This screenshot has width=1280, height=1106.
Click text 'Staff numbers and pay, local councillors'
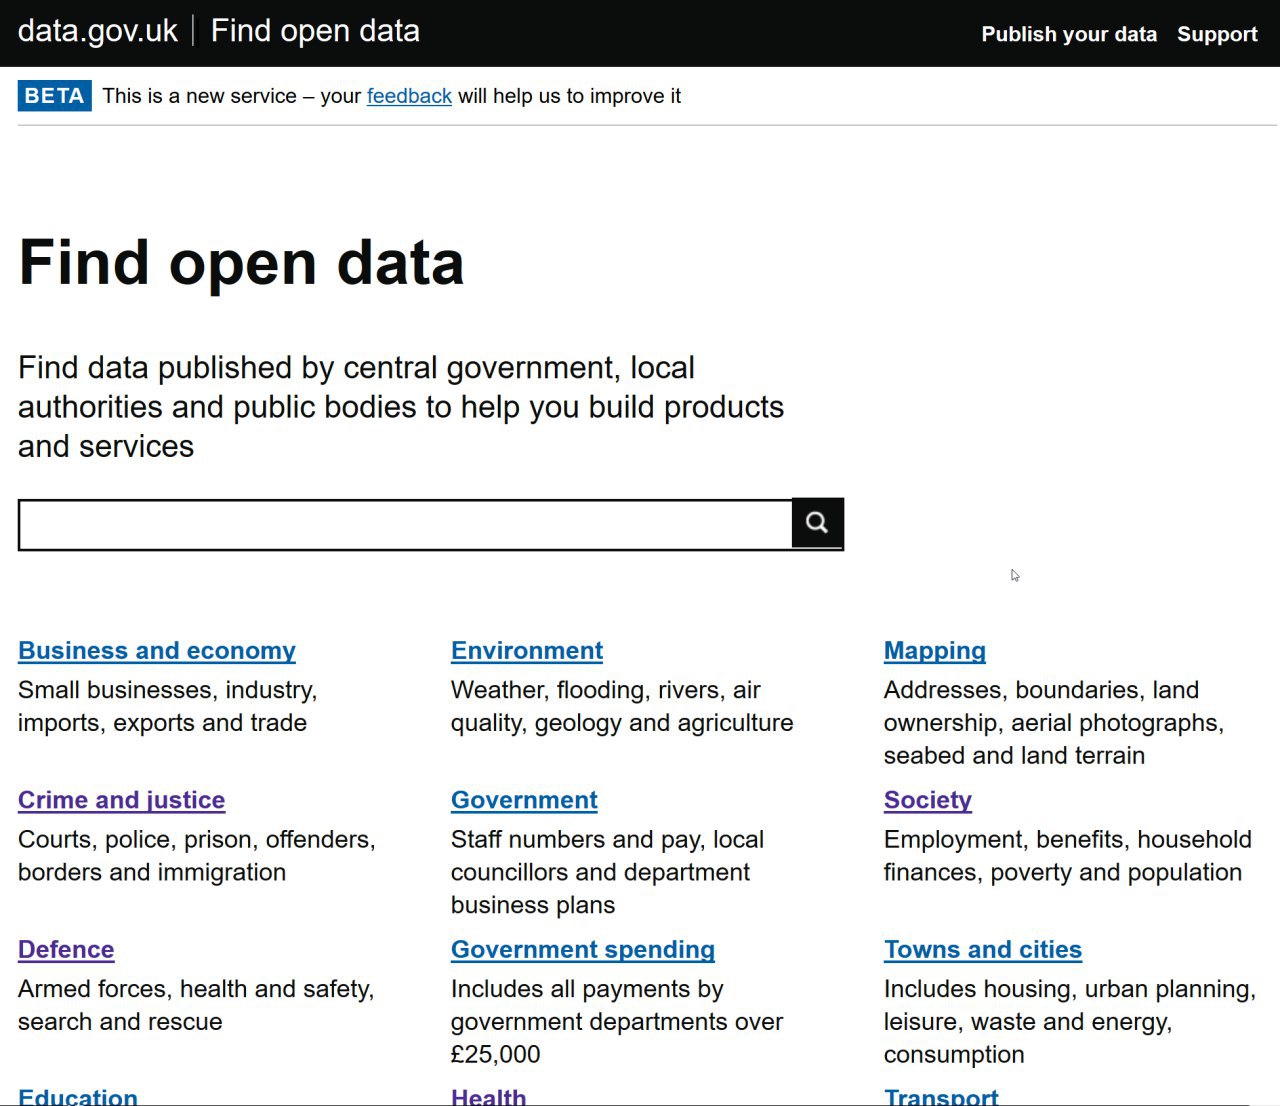[607, 872]
